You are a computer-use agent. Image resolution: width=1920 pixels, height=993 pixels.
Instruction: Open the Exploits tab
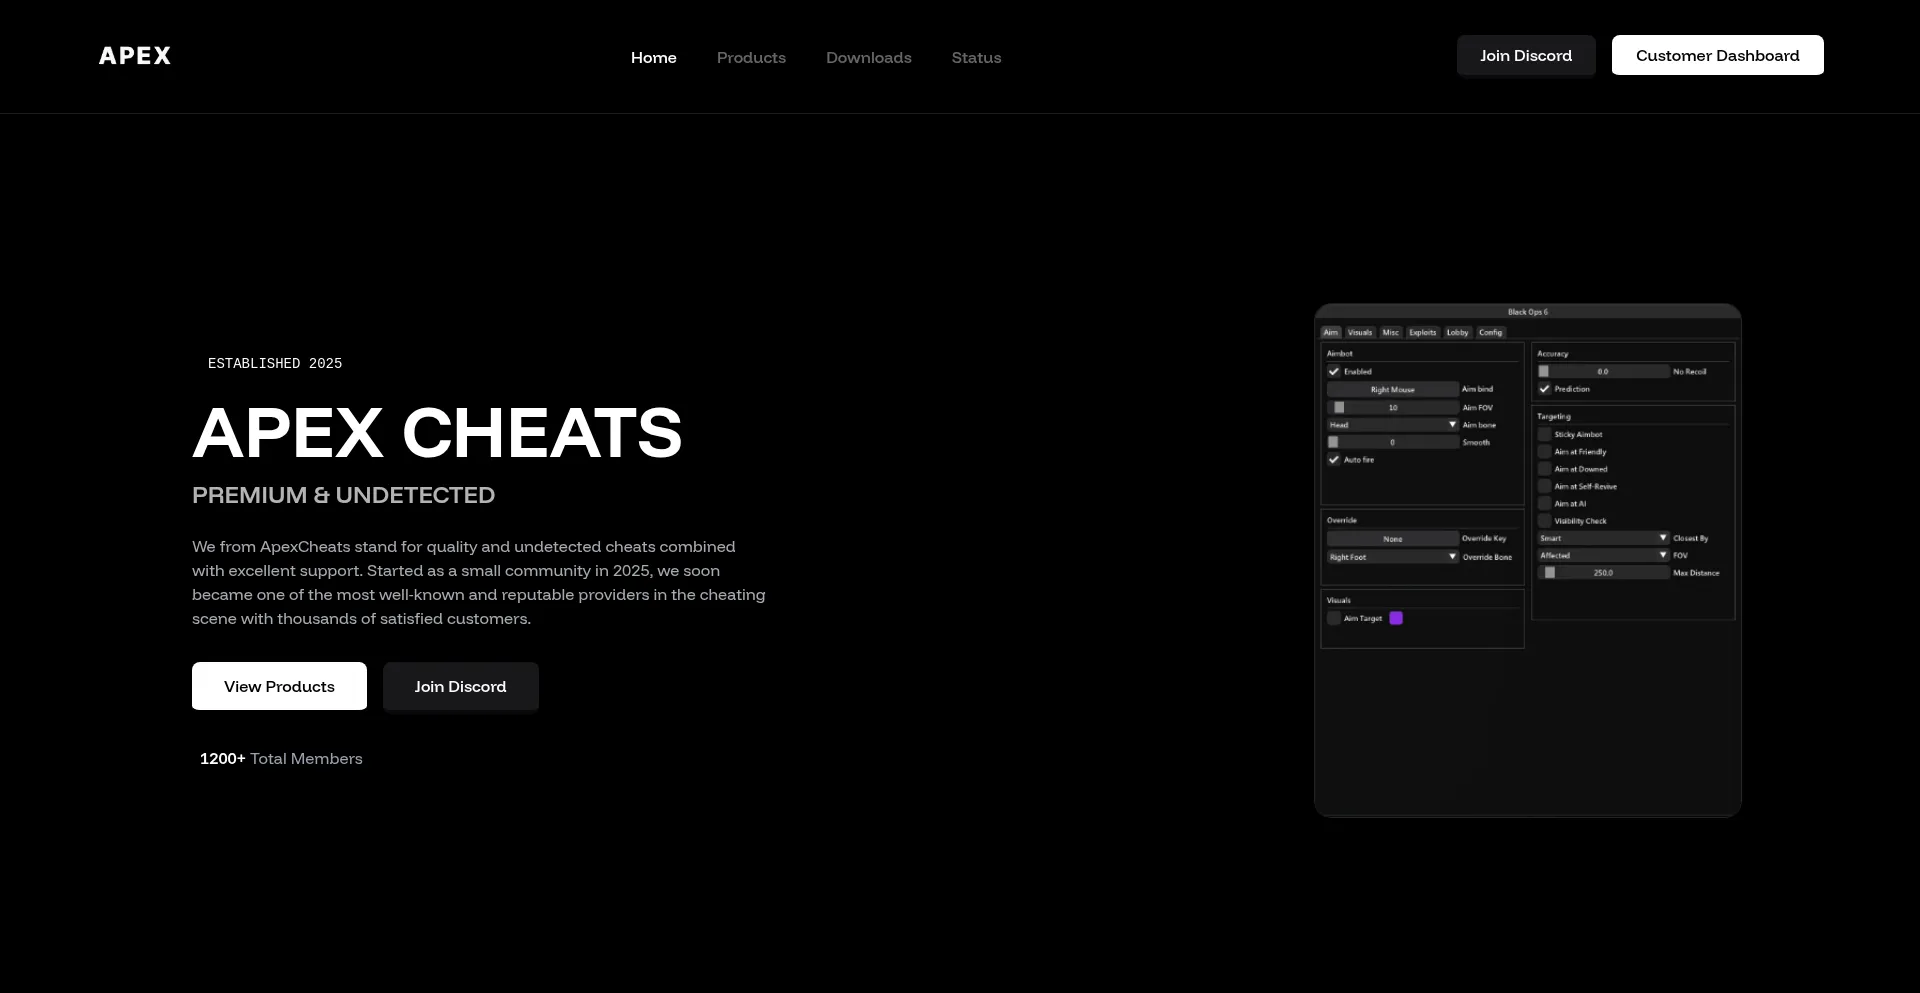point(1422,333)
